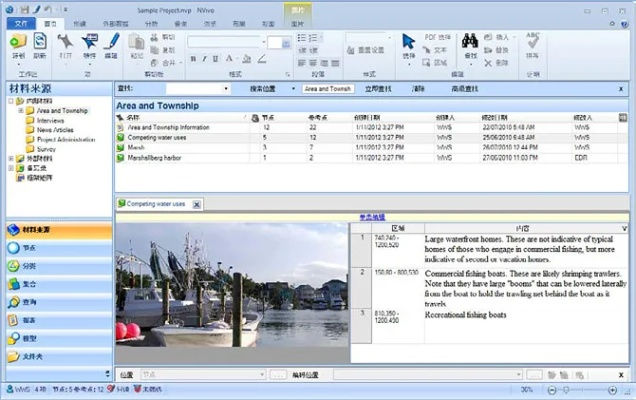Image resolution: width=636 pixels, height=400 pixels.
Task: Expand the Externals folder tree node
Action: coord(11,158)
